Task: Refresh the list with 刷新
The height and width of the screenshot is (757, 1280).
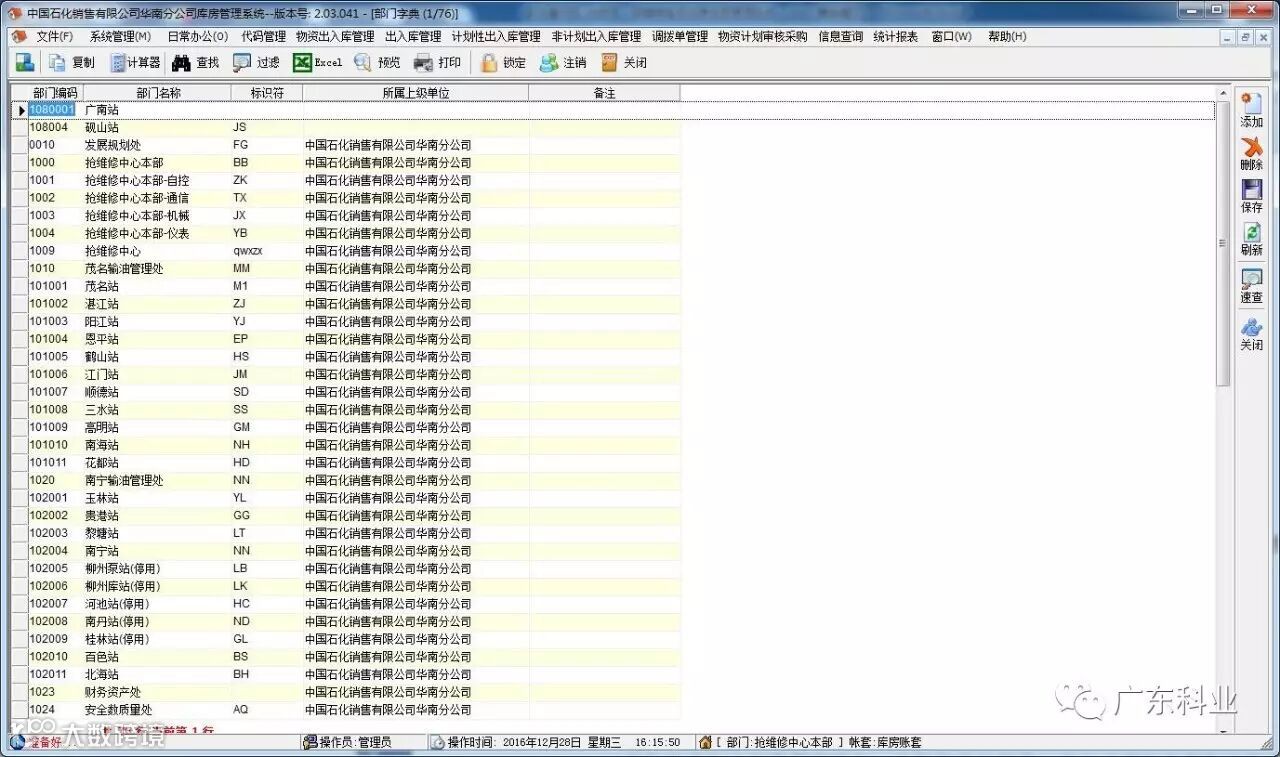Action: tap(1251, 239)
